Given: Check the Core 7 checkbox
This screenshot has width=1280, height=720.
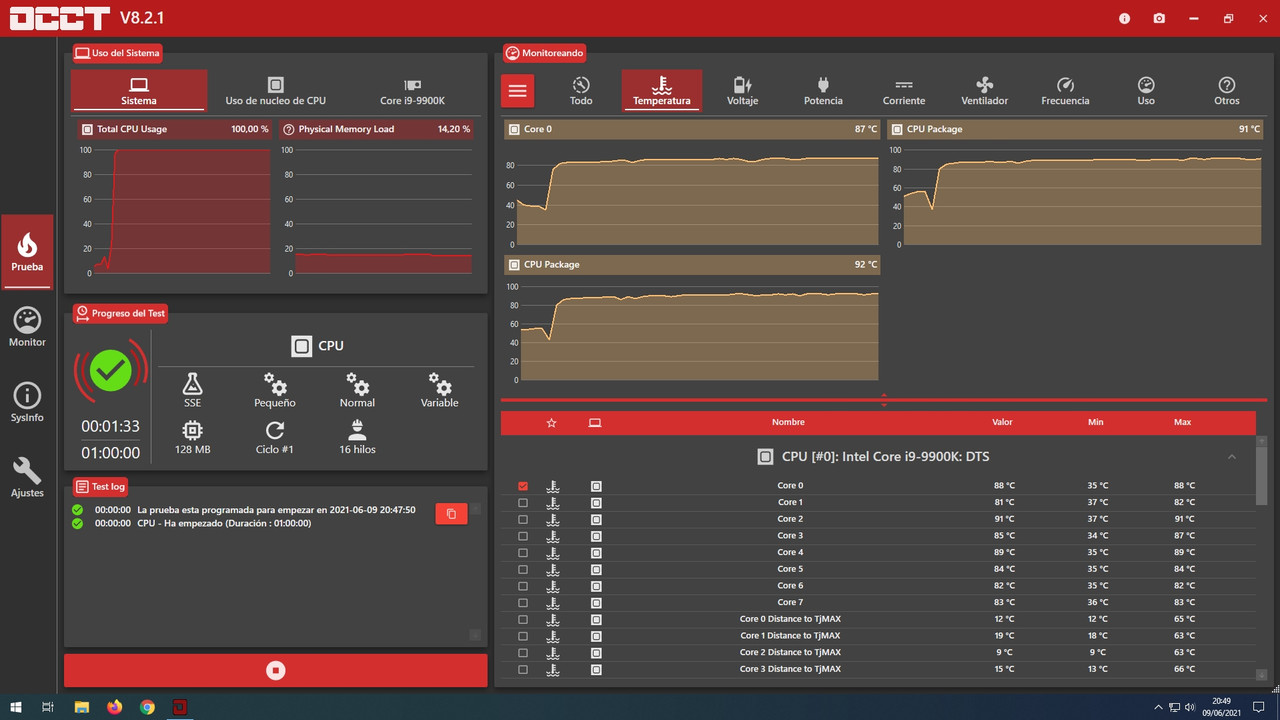Looking at the screenshot, I should point(523,602).
